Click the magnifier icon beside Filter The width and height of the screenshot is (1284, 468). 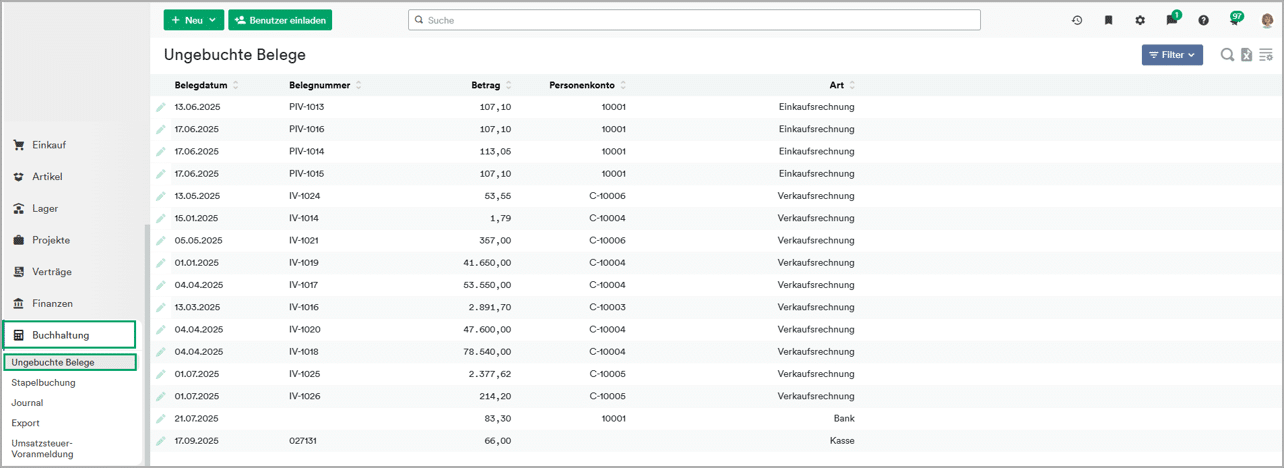click(1227, 55)
